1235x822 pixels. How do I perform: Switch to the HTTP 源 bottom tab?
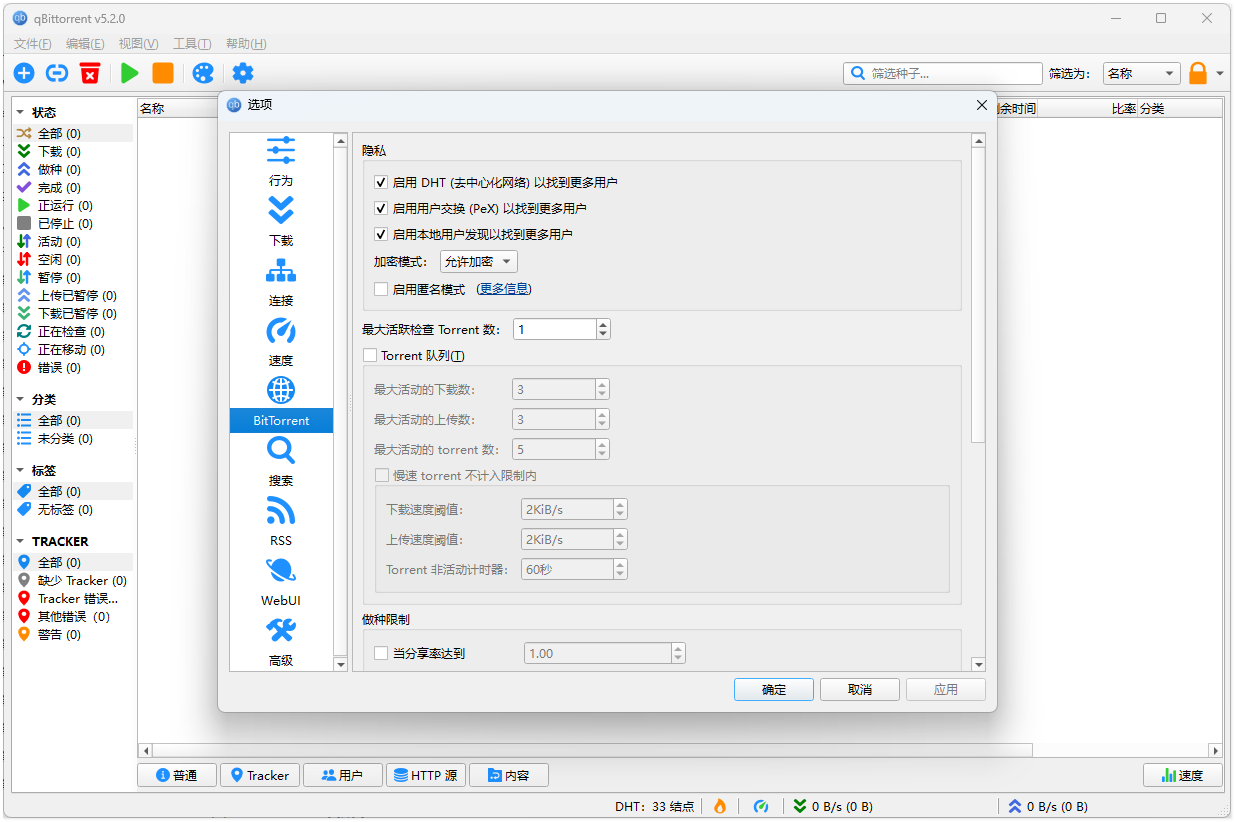426,775
